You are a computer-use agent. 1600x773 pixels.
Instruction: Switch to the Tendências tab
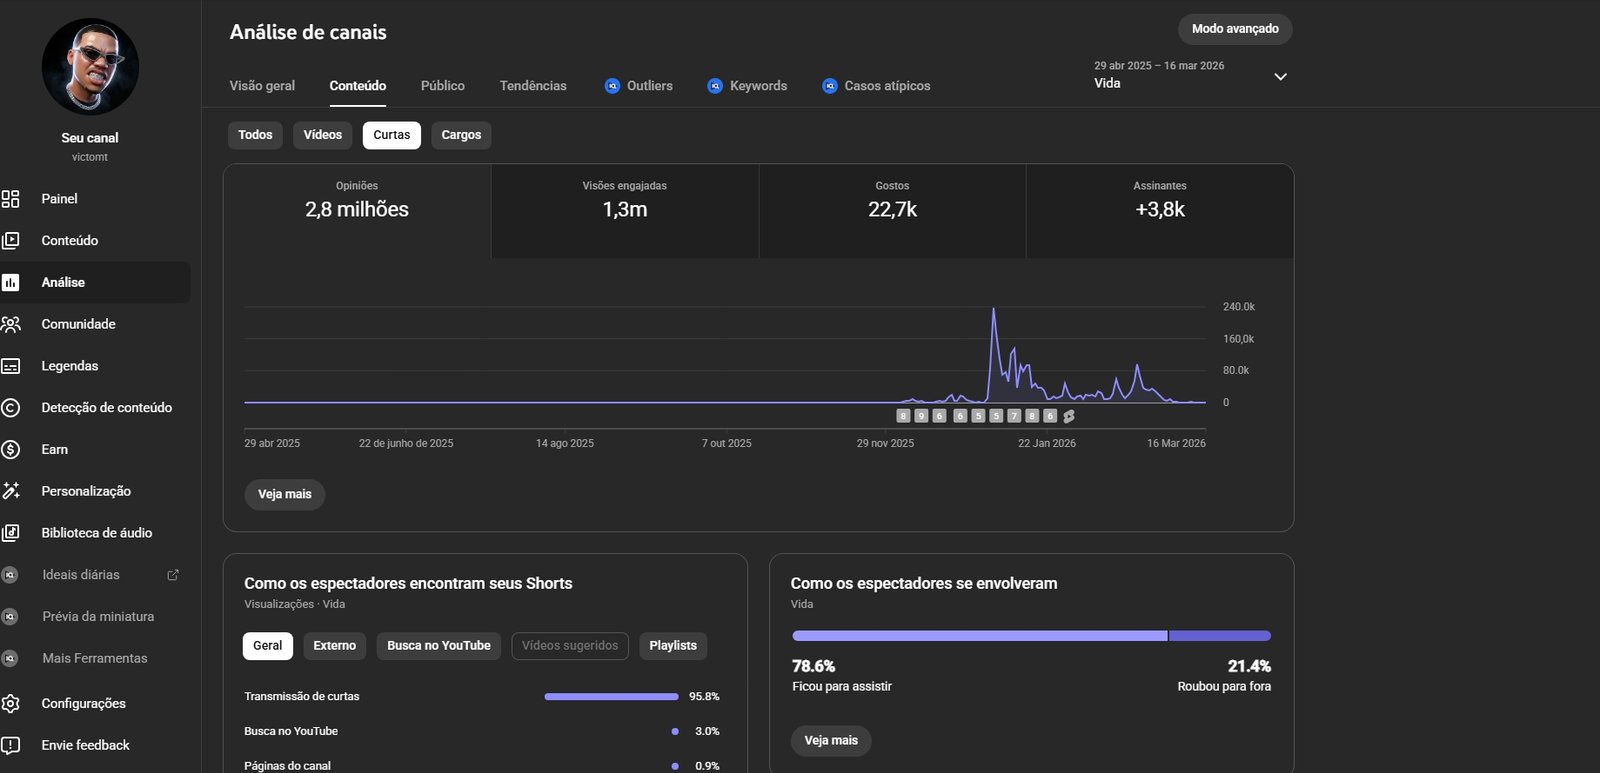pos(533,86)
